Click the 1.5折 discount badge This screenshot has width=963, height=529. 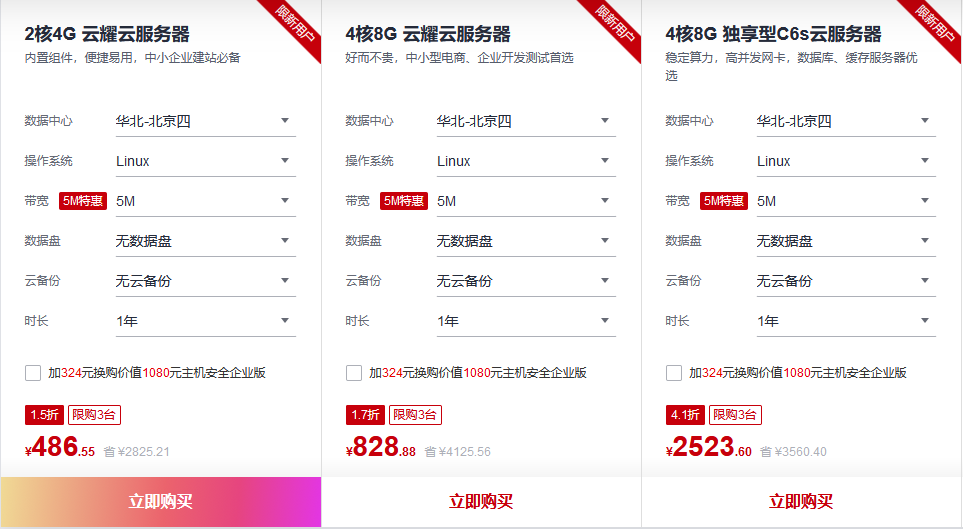[44, 415]
